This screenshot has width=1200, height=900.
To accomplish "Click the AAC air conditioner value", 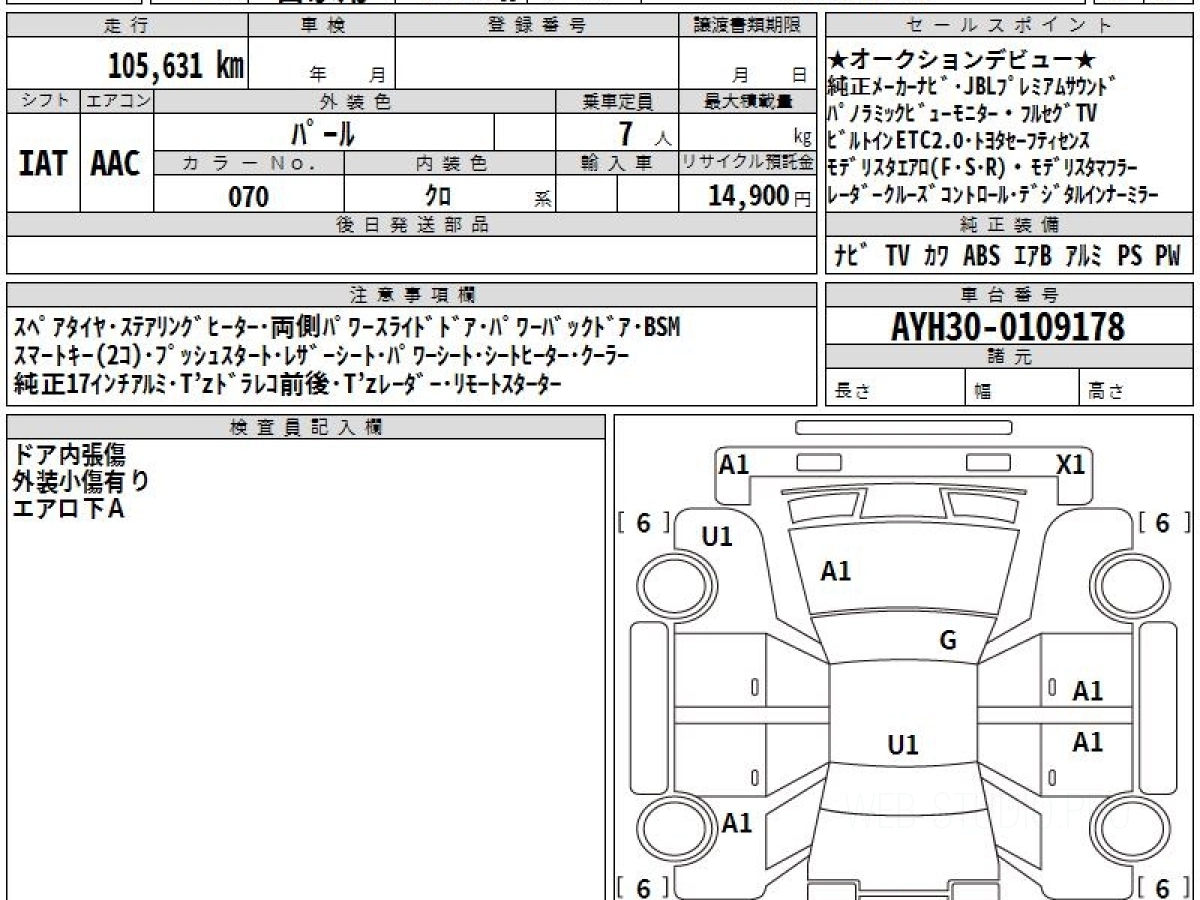I will click(116, 164).
